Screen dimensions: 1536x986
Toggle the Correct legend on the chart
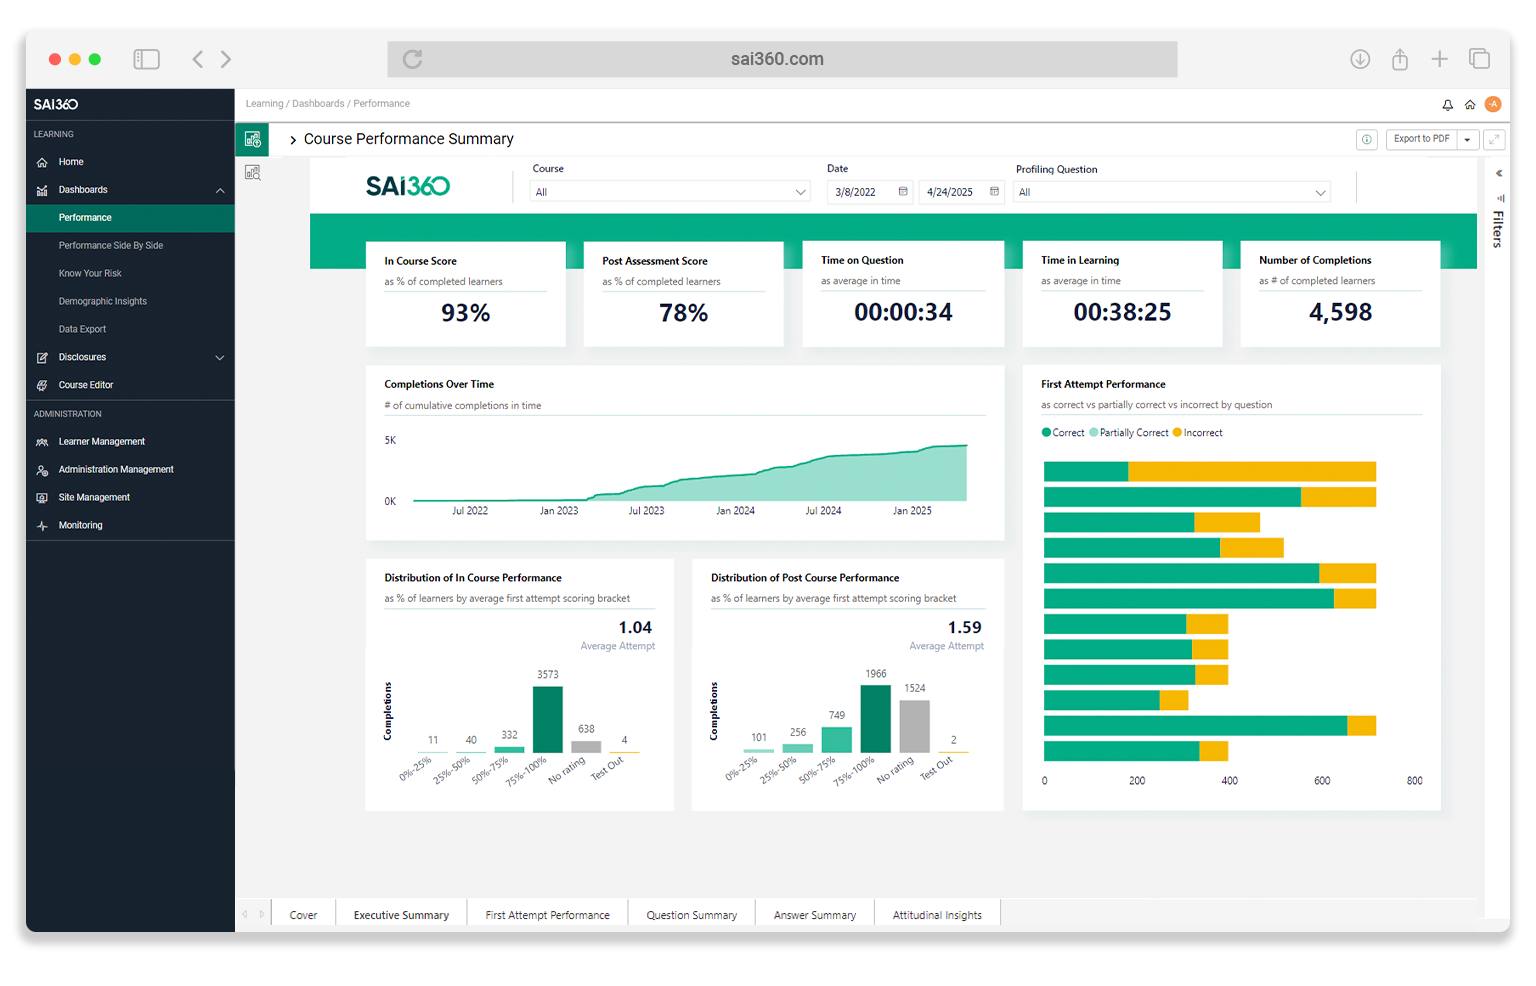click(1063, 432)
